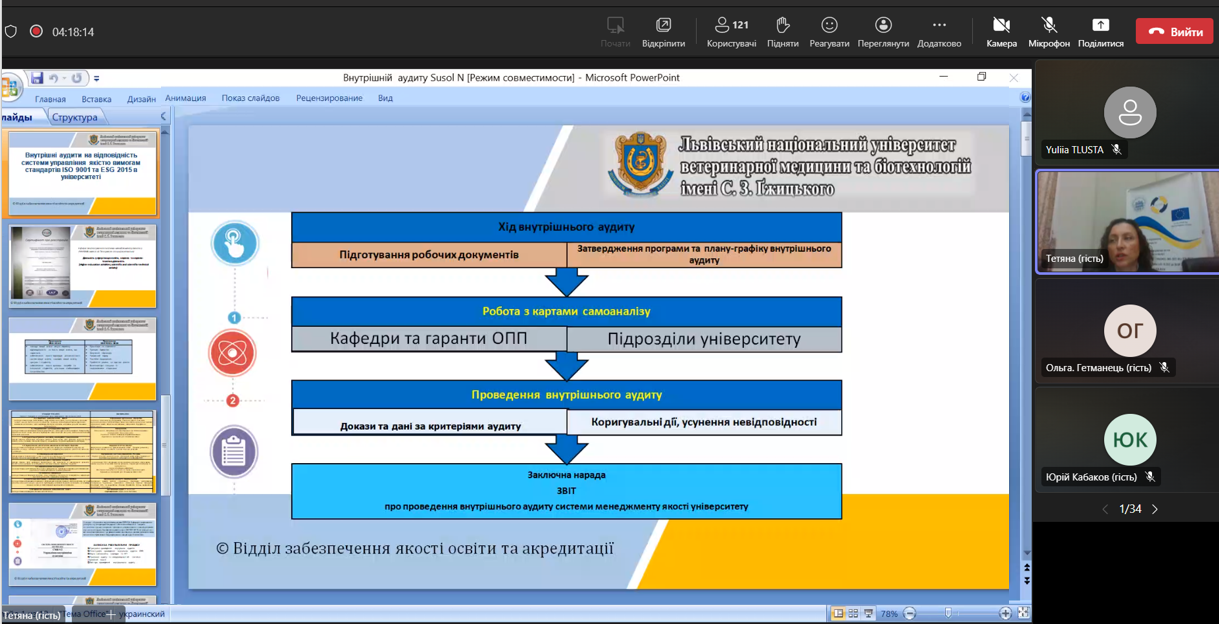Click the main slide vertical scrollbar
This screenshot has width=1219, height=624.
1026,140
